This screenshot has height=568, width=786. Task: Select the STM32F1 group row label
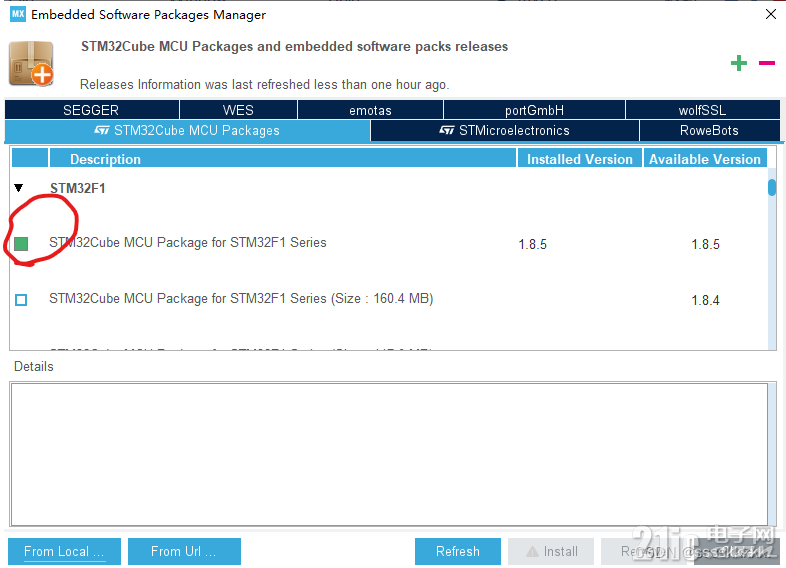click(x=78, y=188)
